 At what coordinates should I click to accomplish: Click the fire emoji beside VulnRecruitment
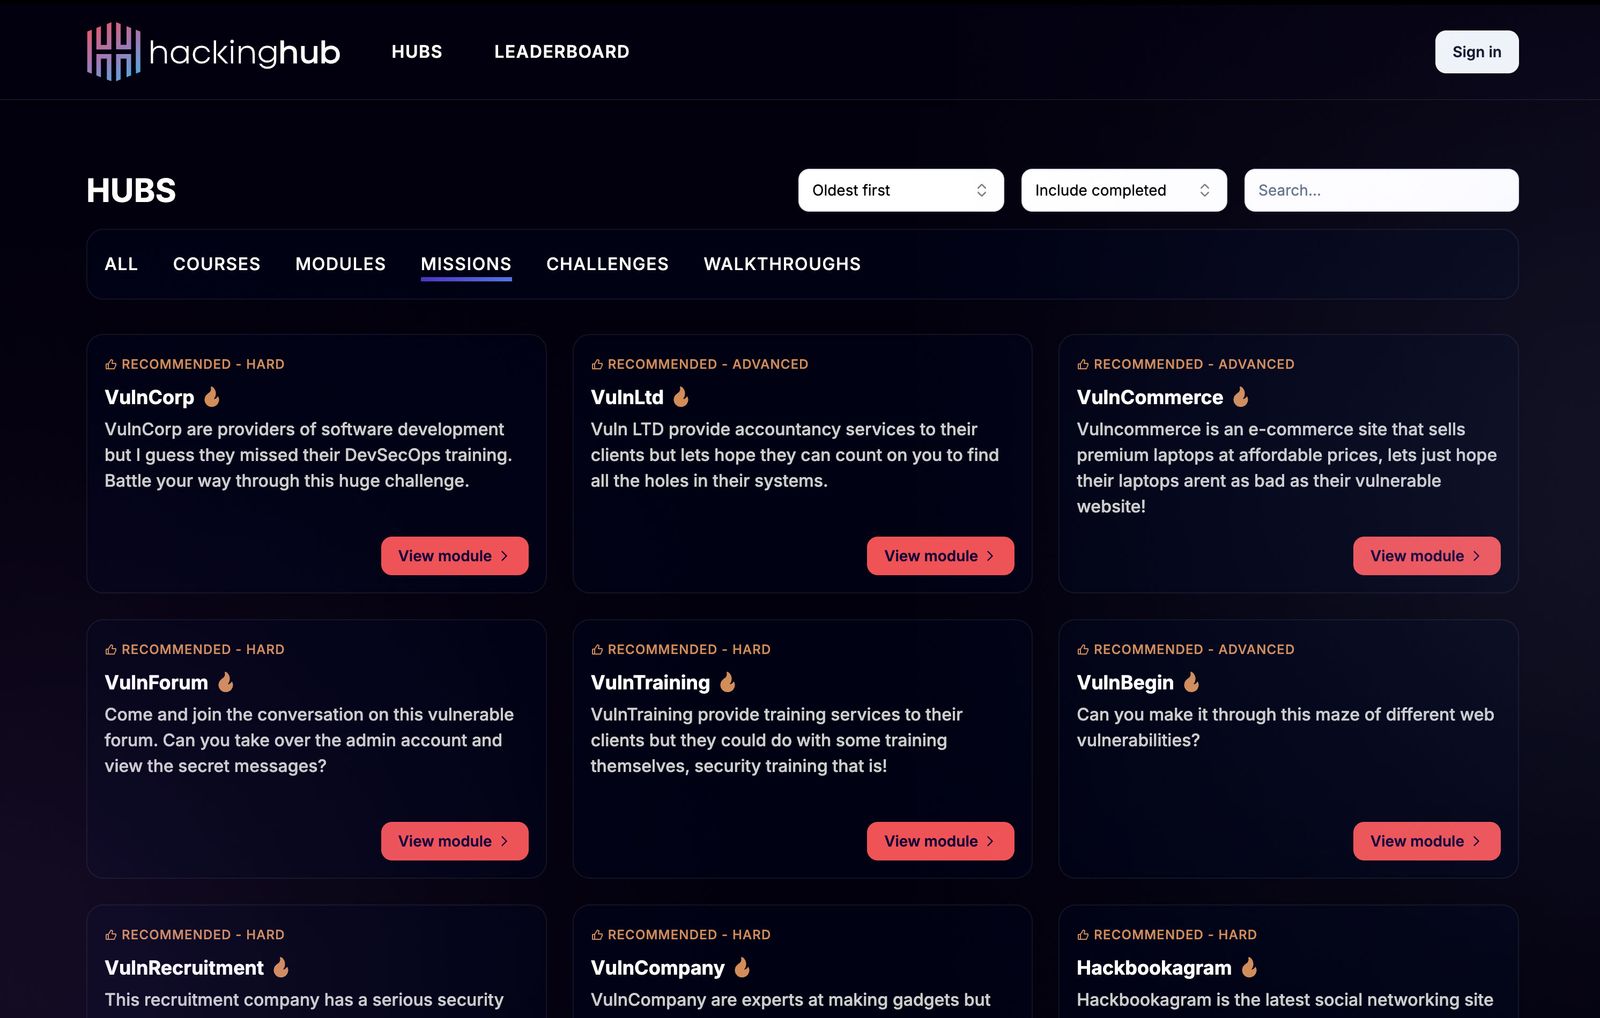coord(280,967)
